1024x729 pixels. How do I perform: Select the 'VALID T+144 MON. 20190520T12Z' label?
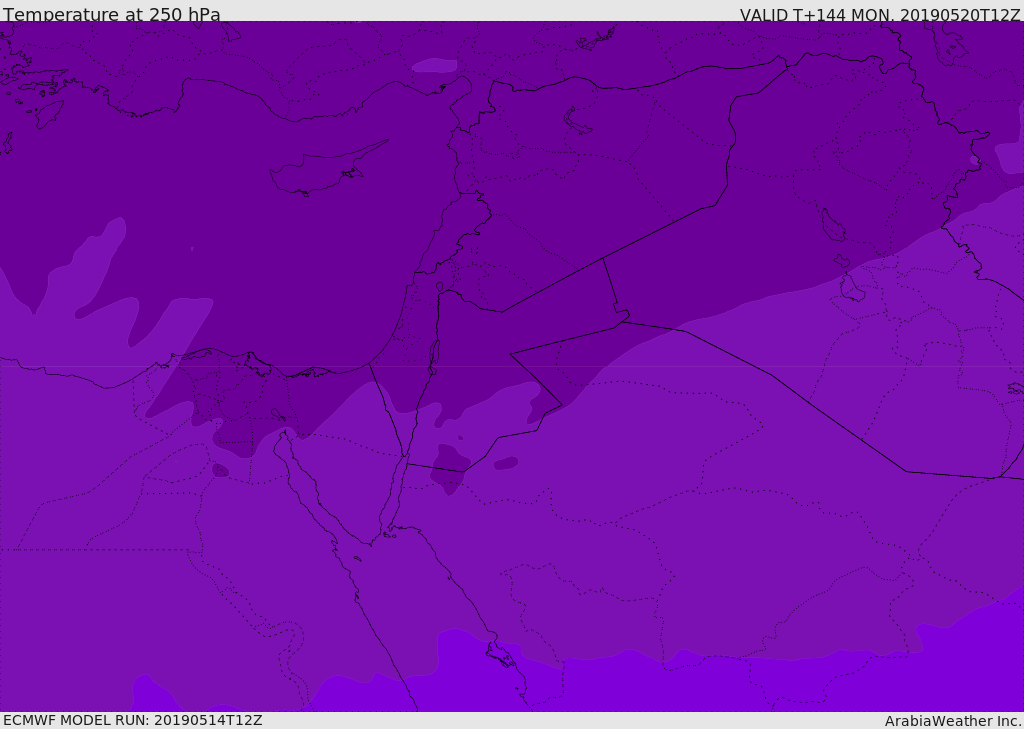pos(880,14)
